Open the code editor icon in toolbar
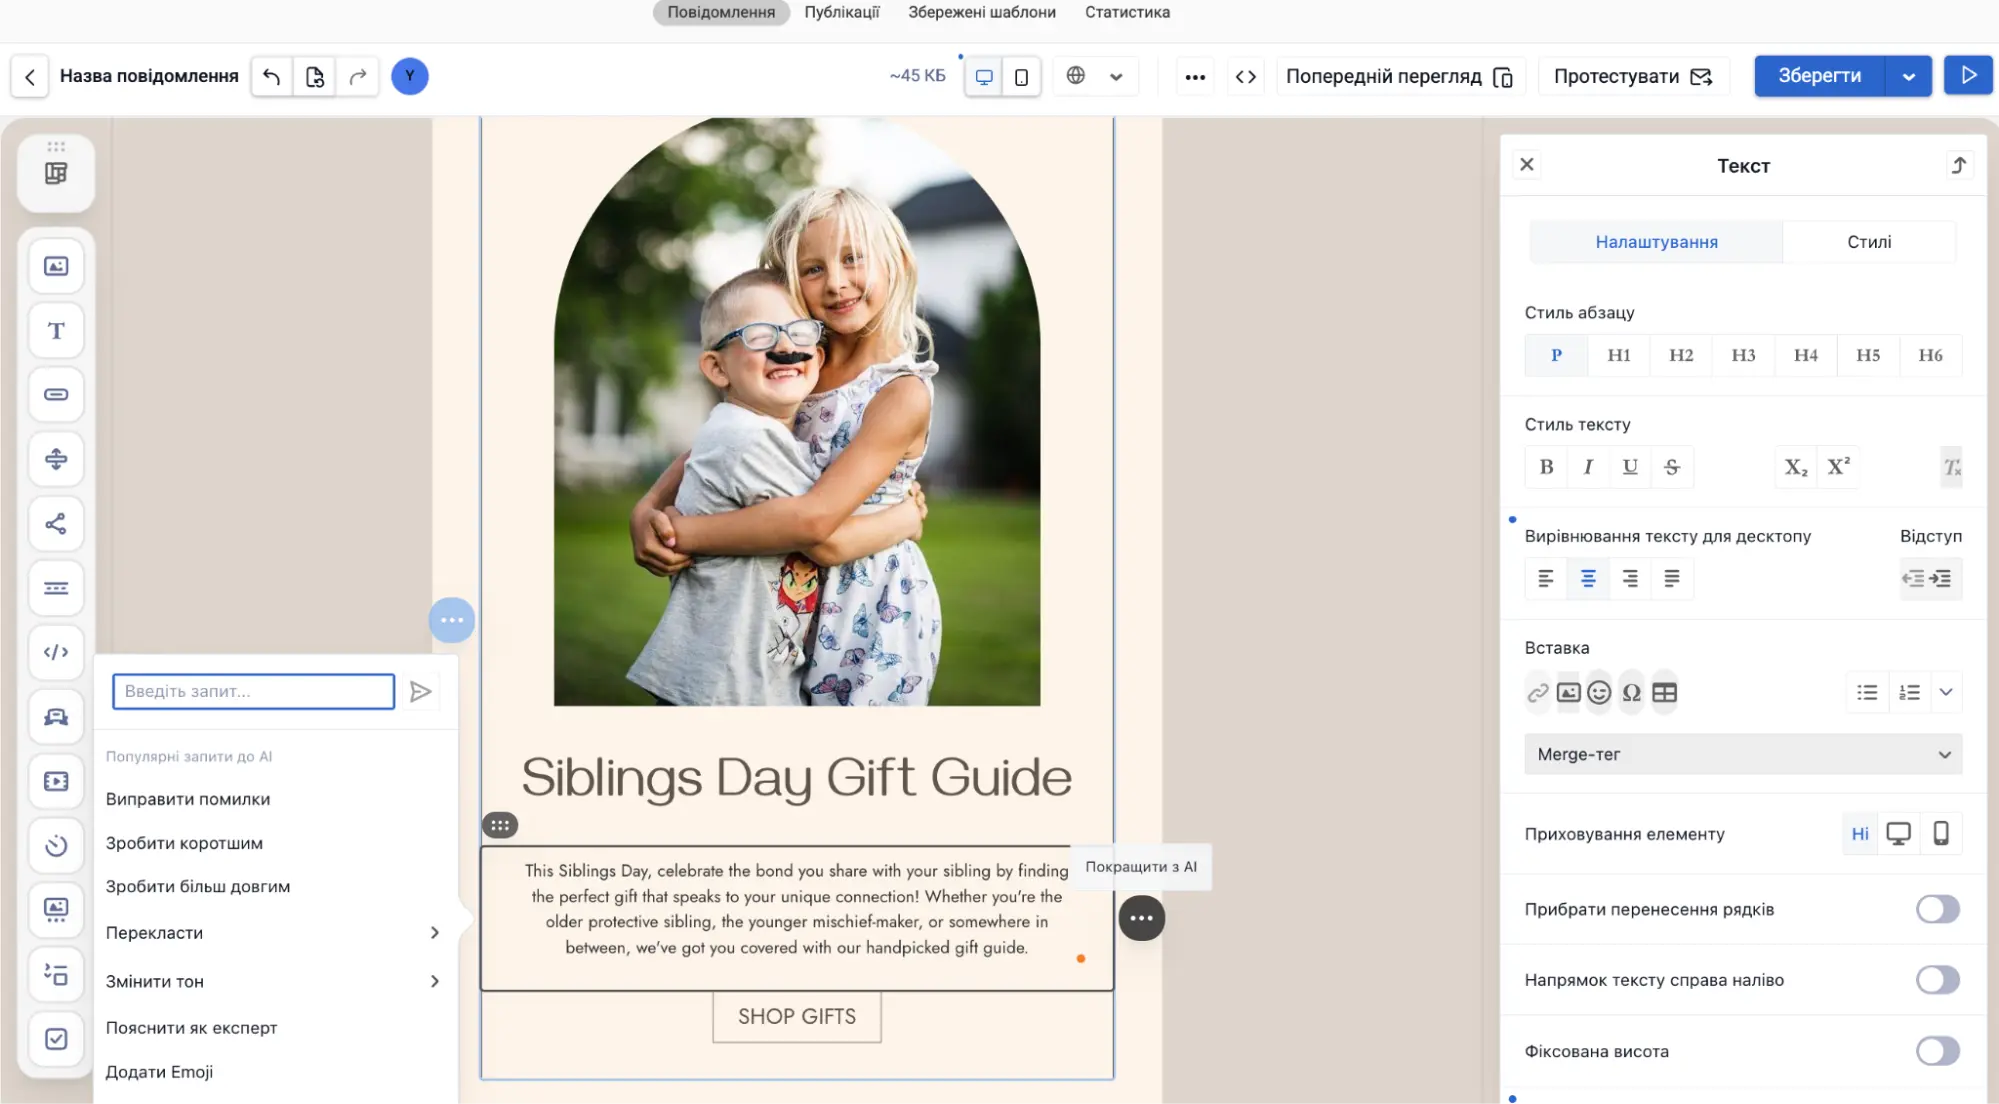This screenshot has height=1104, width=1999. click(1246, 77)
